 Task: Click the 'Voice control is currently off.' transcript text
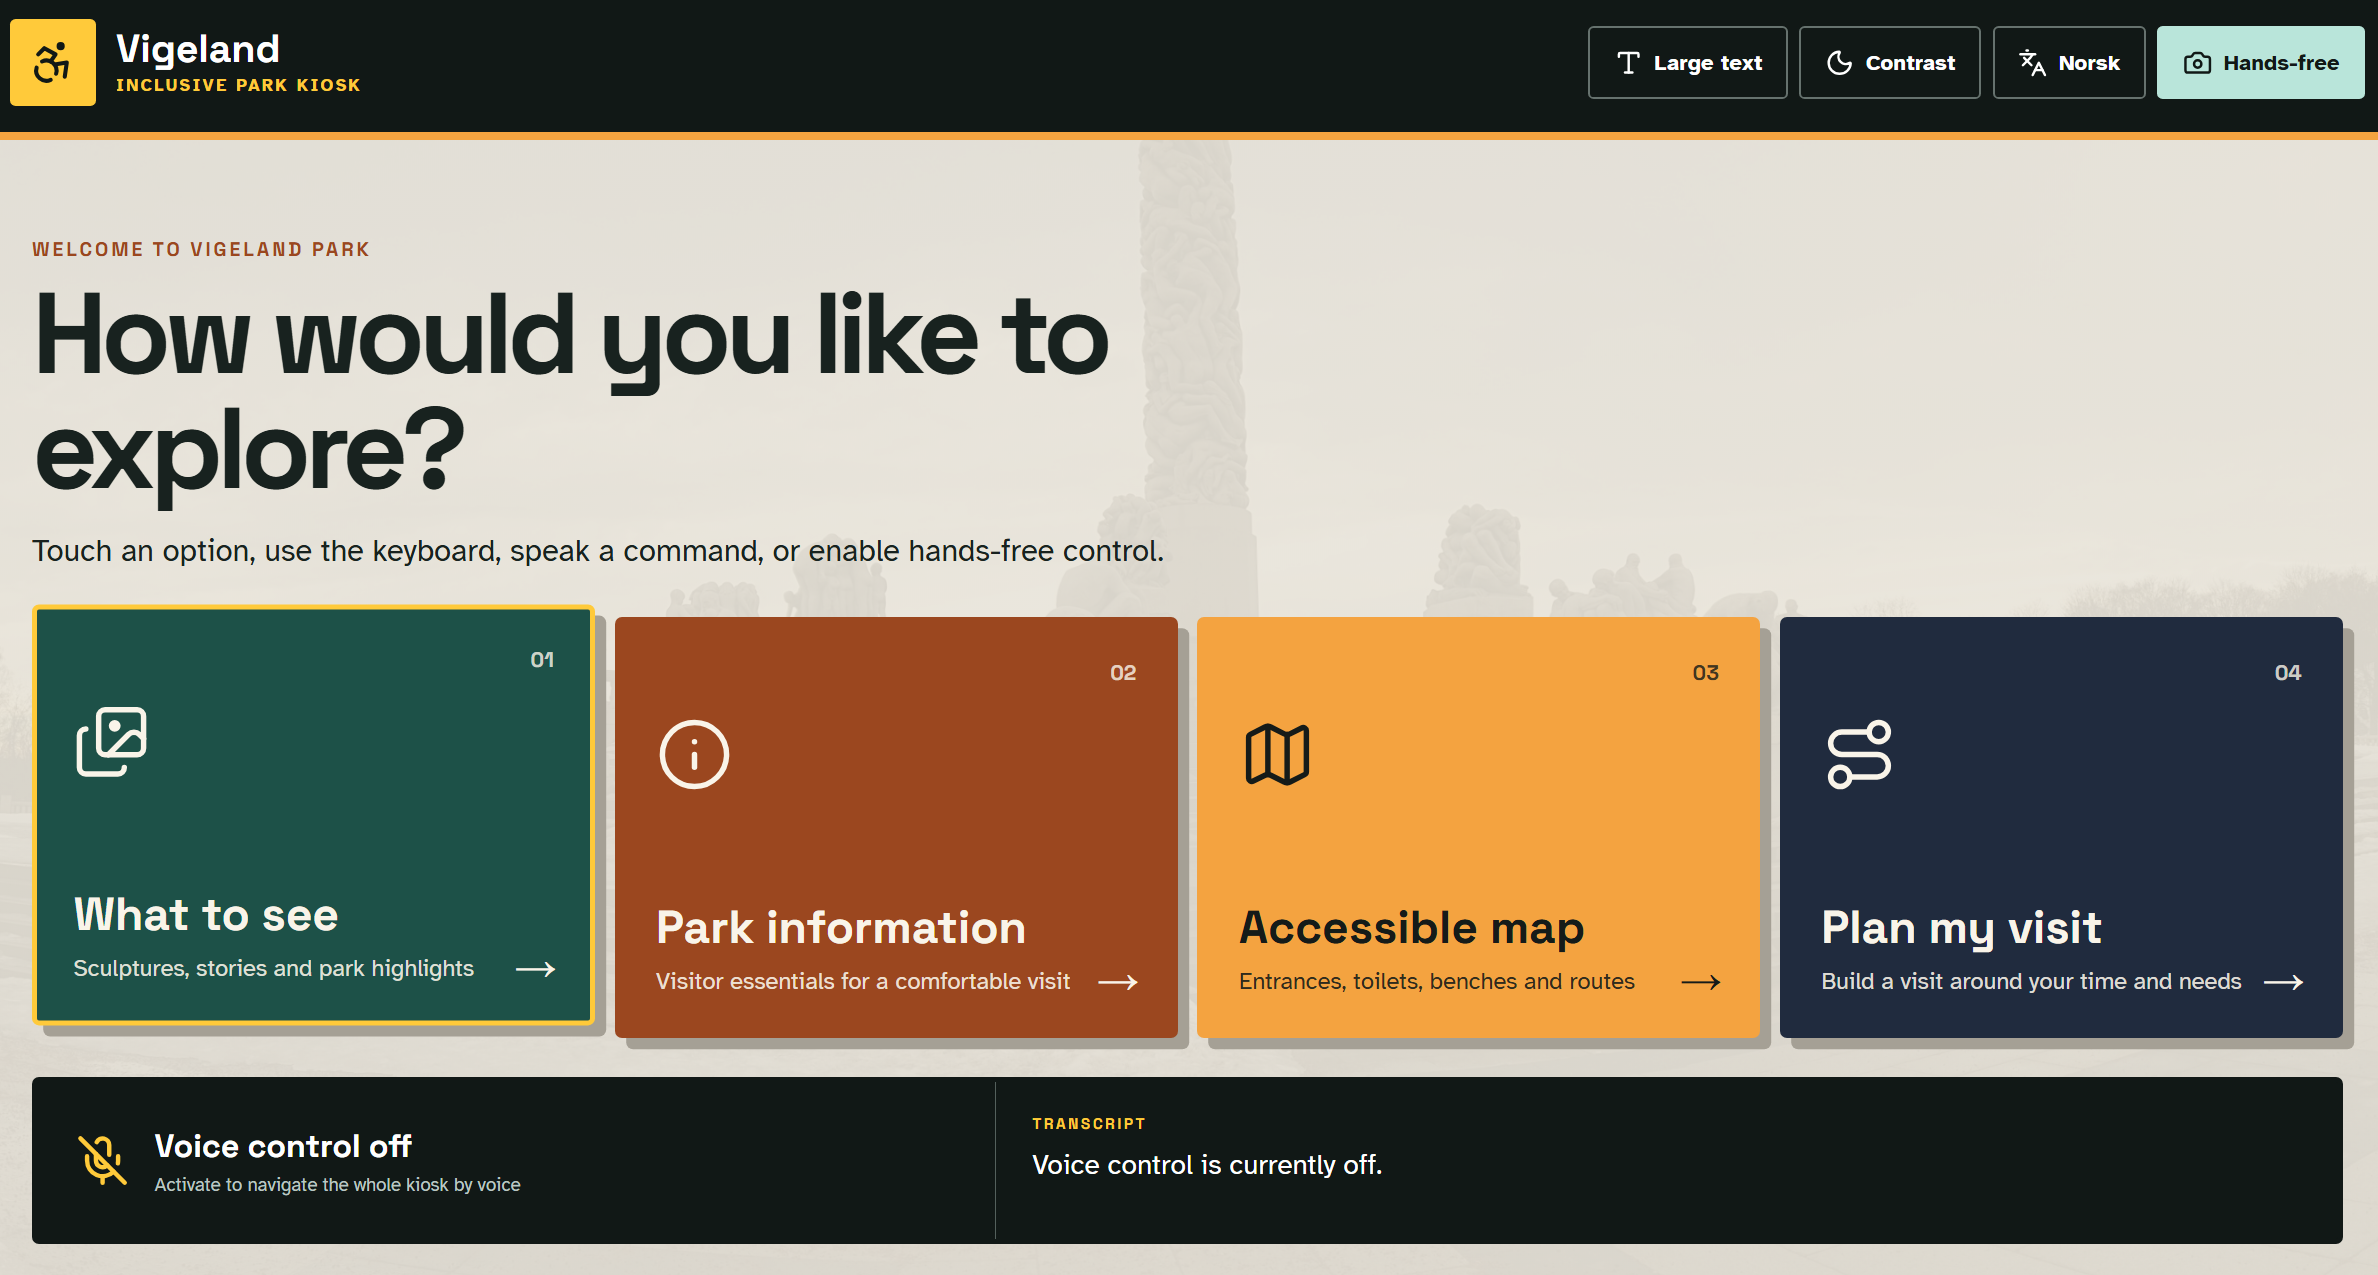click(x=1207, y=1165)
